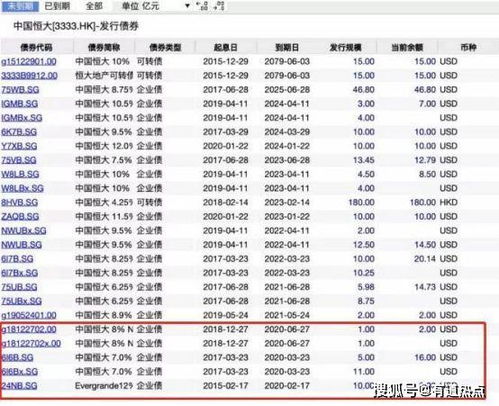
Task: Select current balance 16.00 in 6I6B.SG row
Action: coord(425,358)
